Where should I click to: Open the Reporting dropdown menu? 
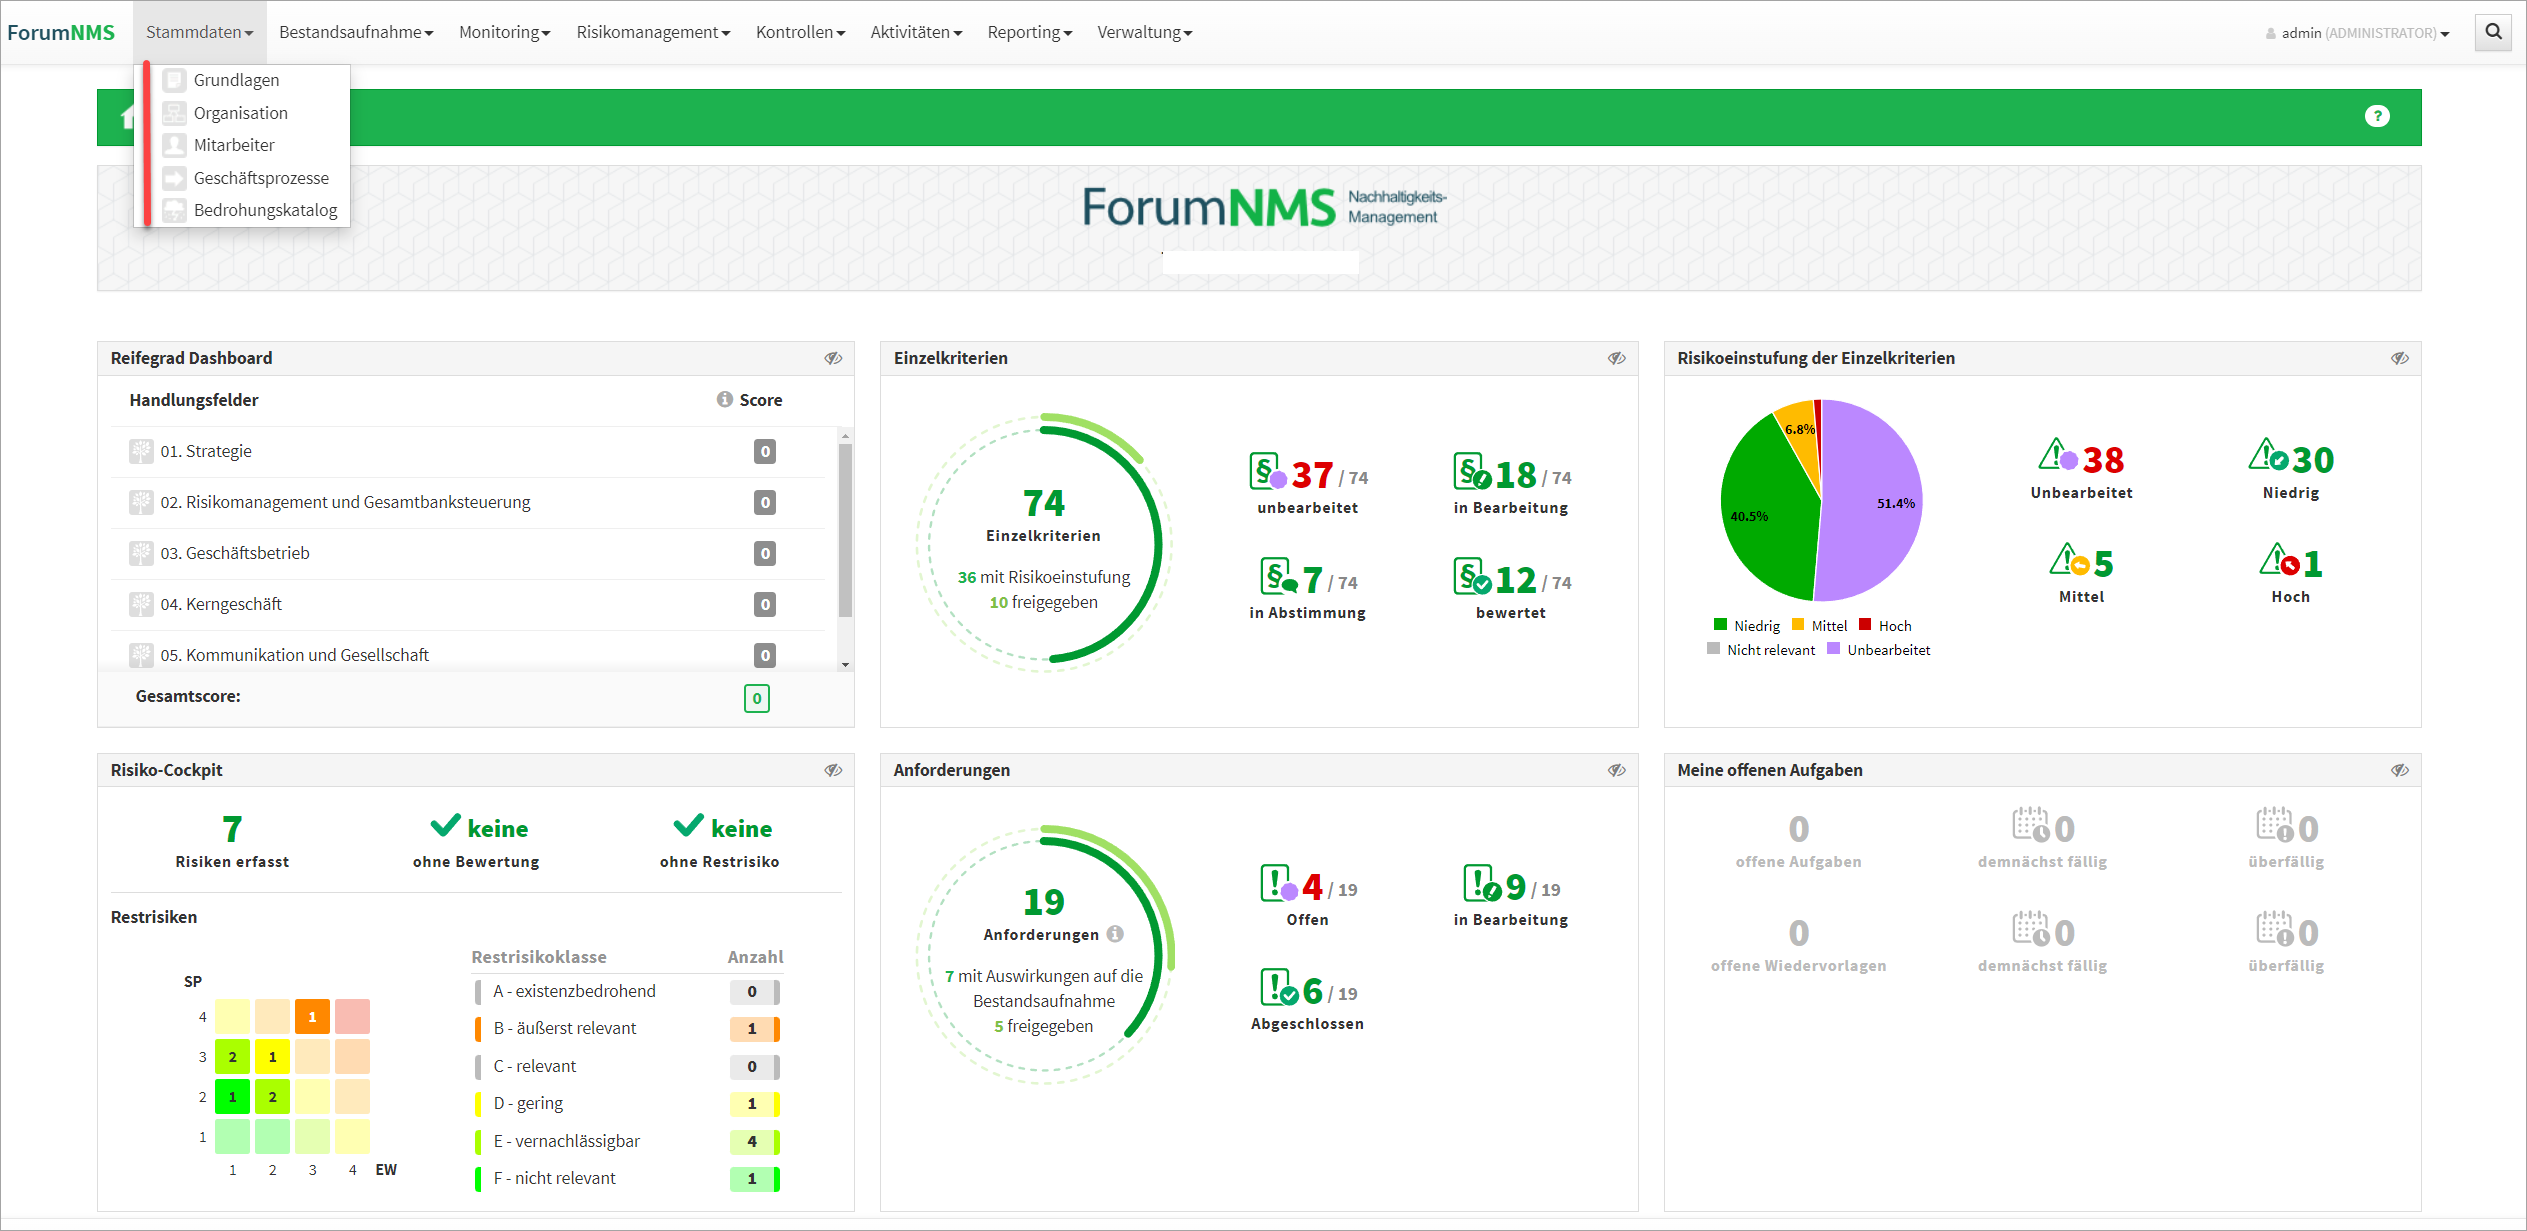(1029, 32)
